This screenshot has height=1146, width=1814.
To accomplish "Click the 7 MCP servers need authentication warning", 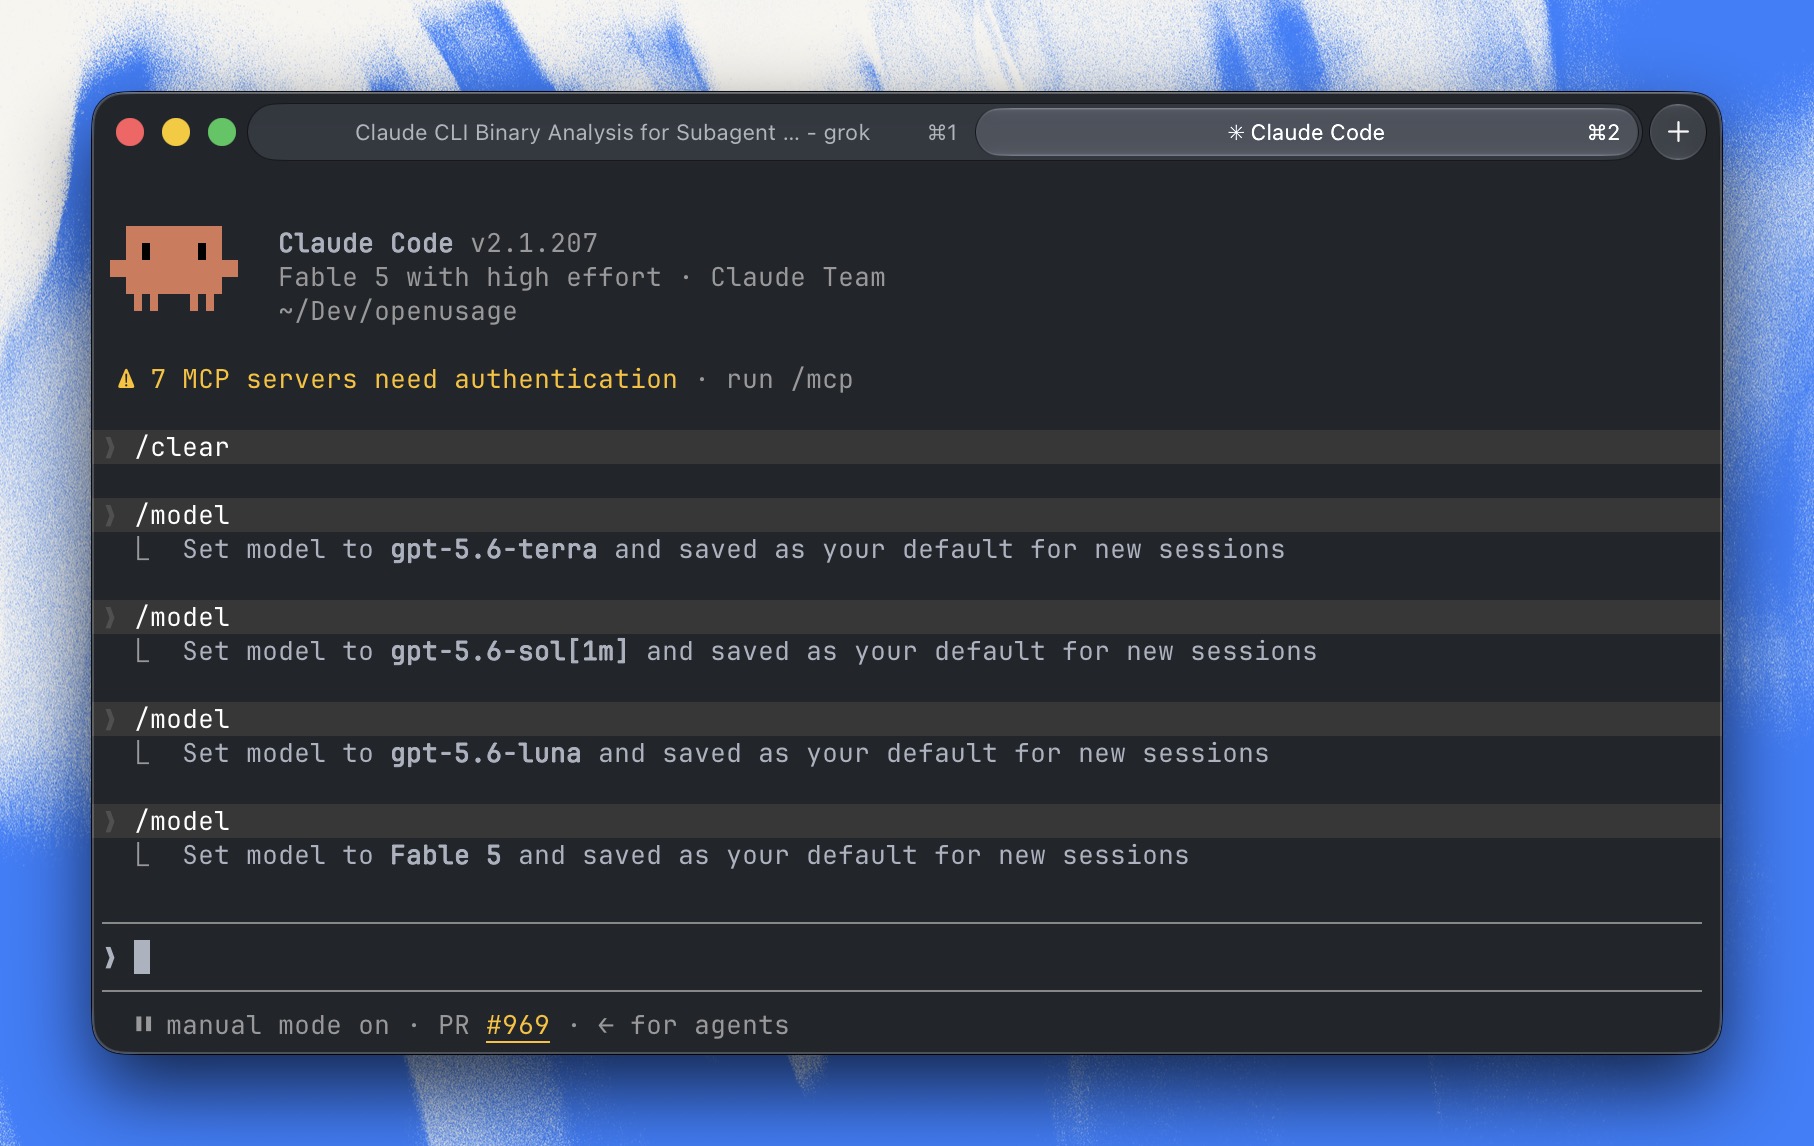I will [x=414, y=379].
